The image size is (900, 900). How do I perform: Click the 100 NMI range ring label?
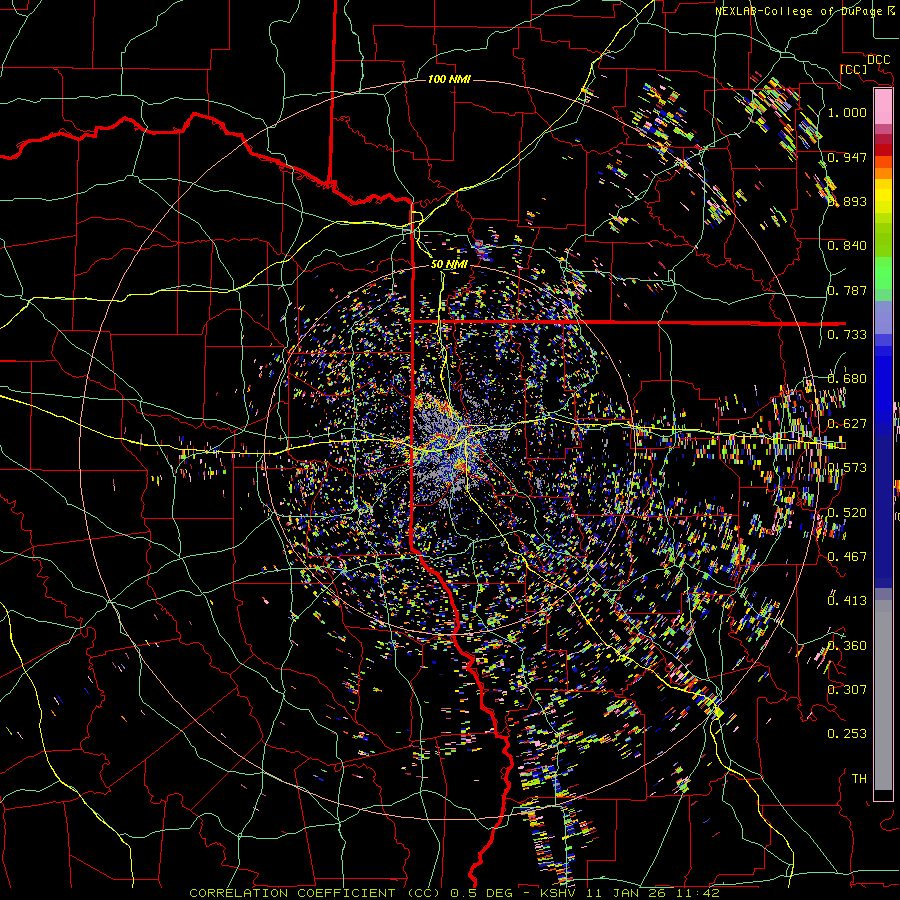[x=449, y=79]
